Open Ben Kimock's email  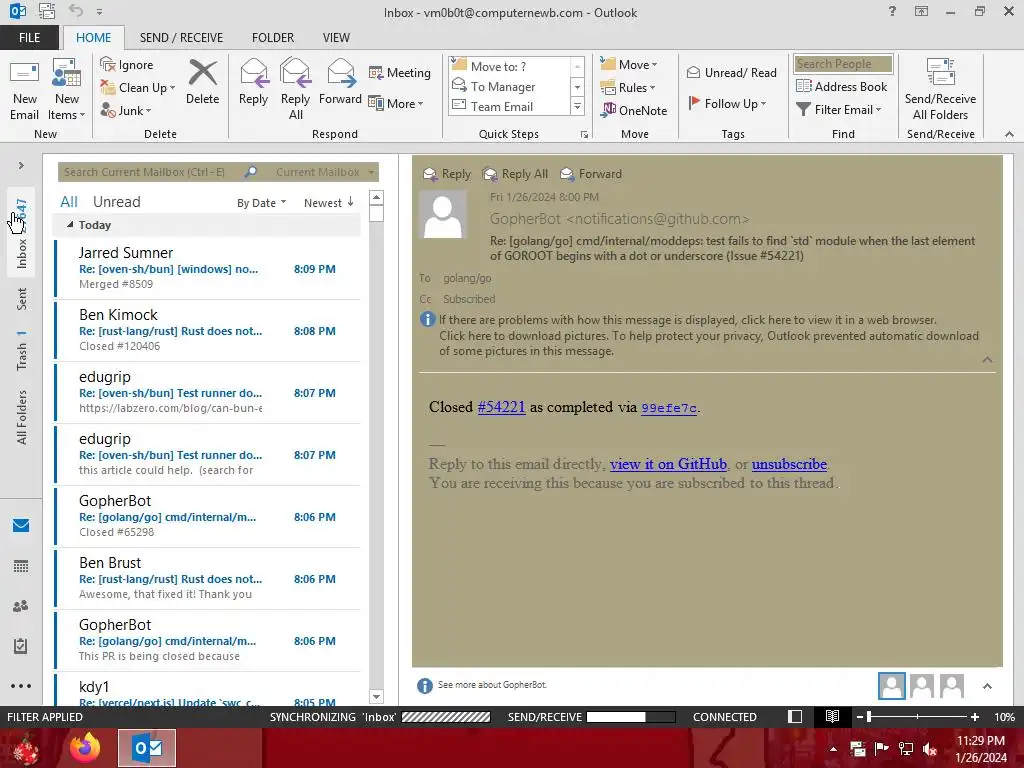208,330
